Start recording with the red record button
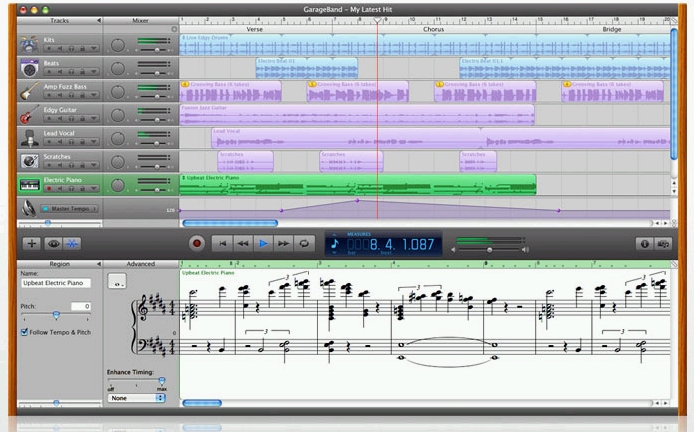 click(197, 243)
